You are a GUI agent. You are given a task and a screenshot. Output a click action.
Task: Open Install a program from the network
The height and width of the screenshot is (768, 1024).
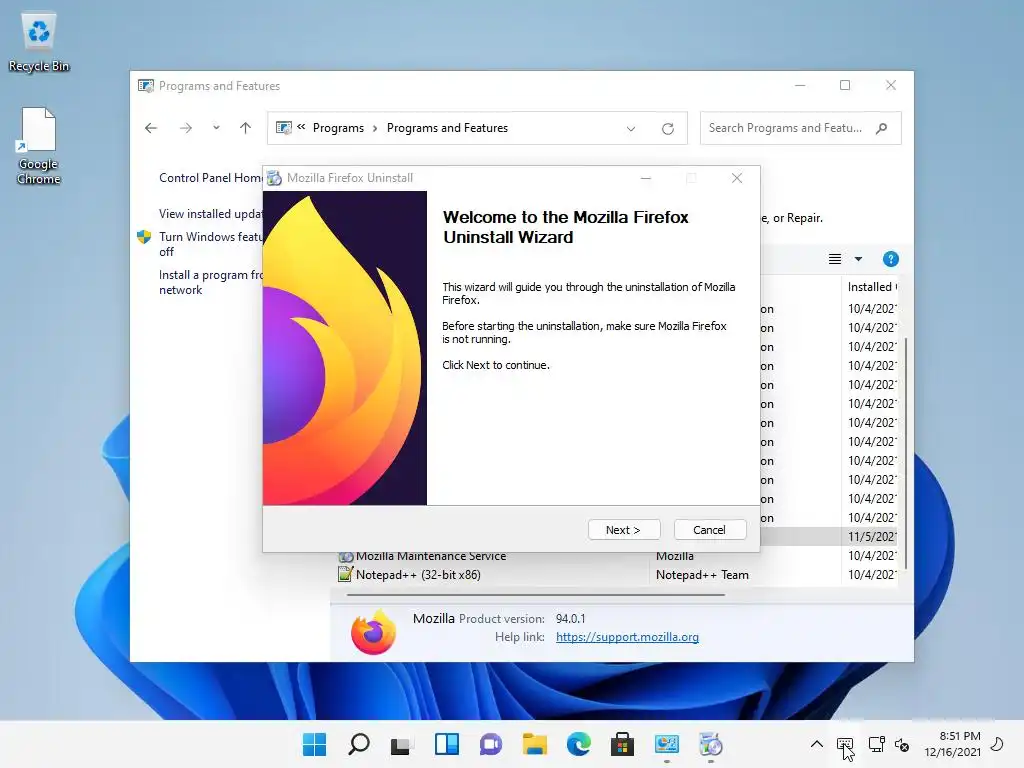tap(210, 282)
